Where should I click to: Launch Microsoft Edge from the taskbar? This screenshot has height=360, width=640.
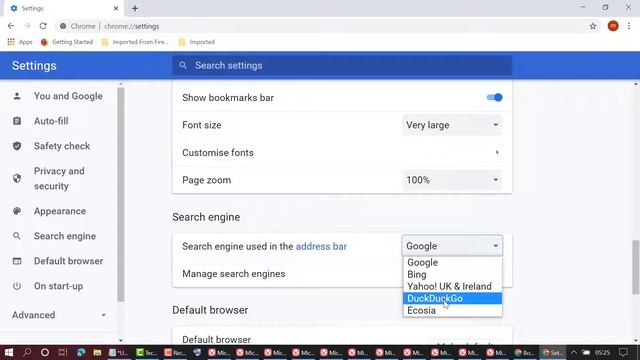[x=81, y=352]
